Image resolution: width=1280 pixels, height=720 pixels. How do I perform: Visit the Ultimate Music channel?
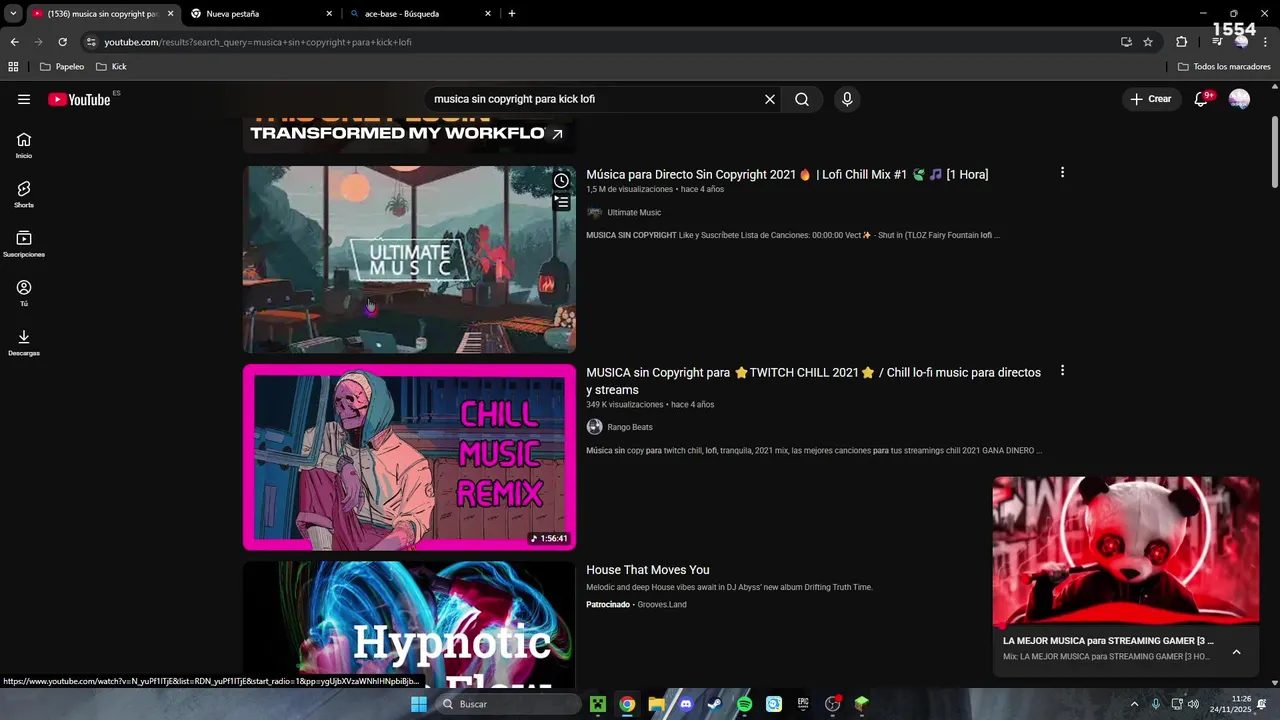point(634,213)
